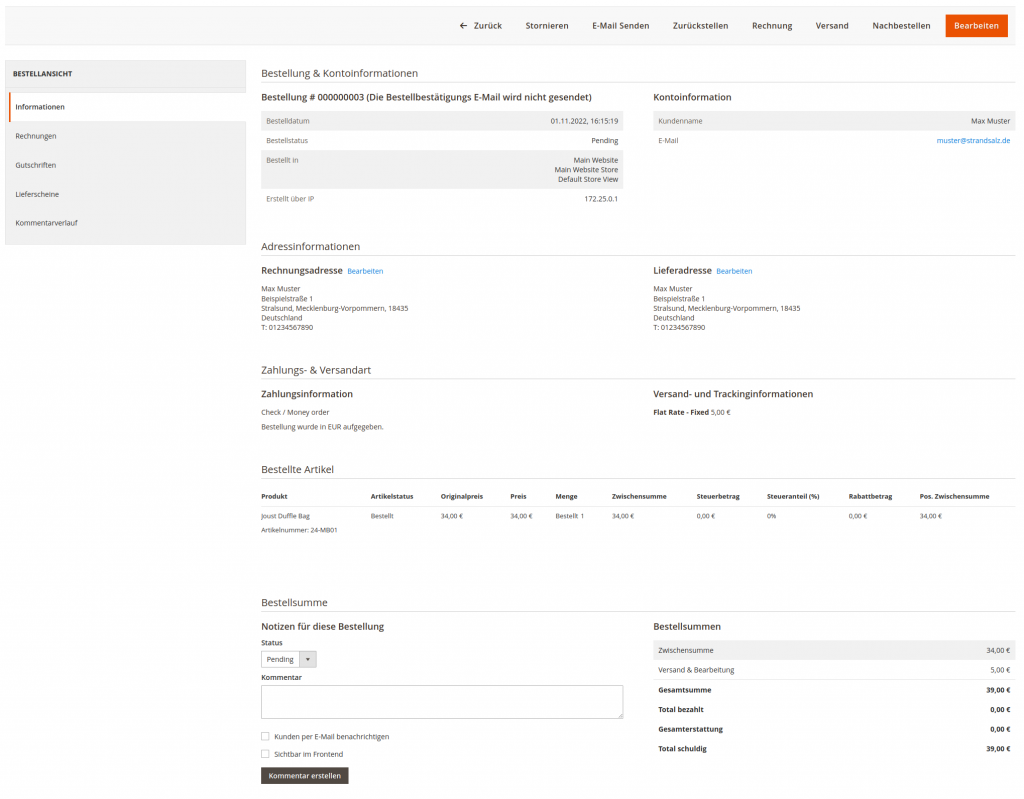Open customer email muster@strandsalz.de link
Viewport: 1024px width, 799px height.
click(972, 141)
